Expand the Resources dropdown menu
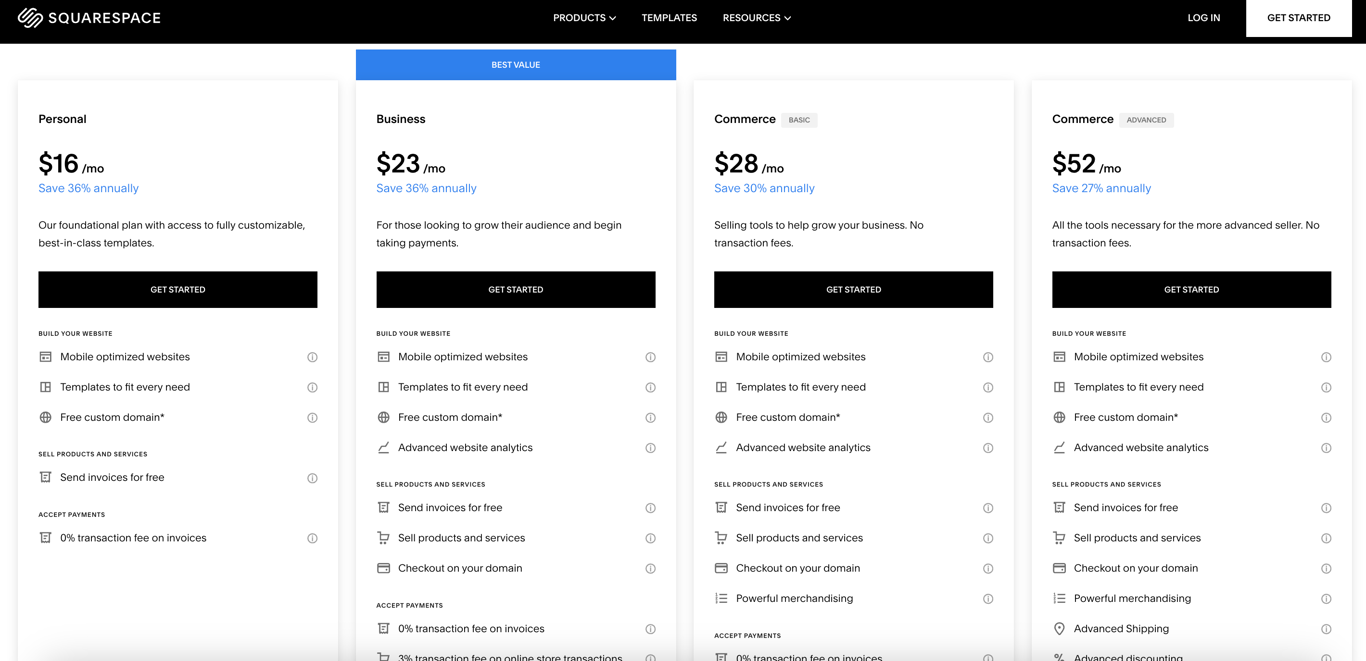Viewport: 1366px width, 661px height. click(756, 18)
